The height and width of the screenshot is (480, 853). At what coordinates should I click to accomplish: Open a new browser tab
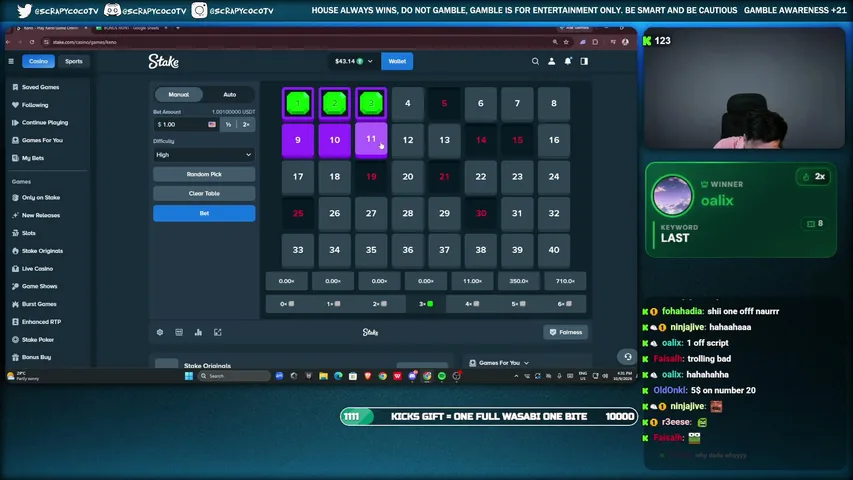178,28
